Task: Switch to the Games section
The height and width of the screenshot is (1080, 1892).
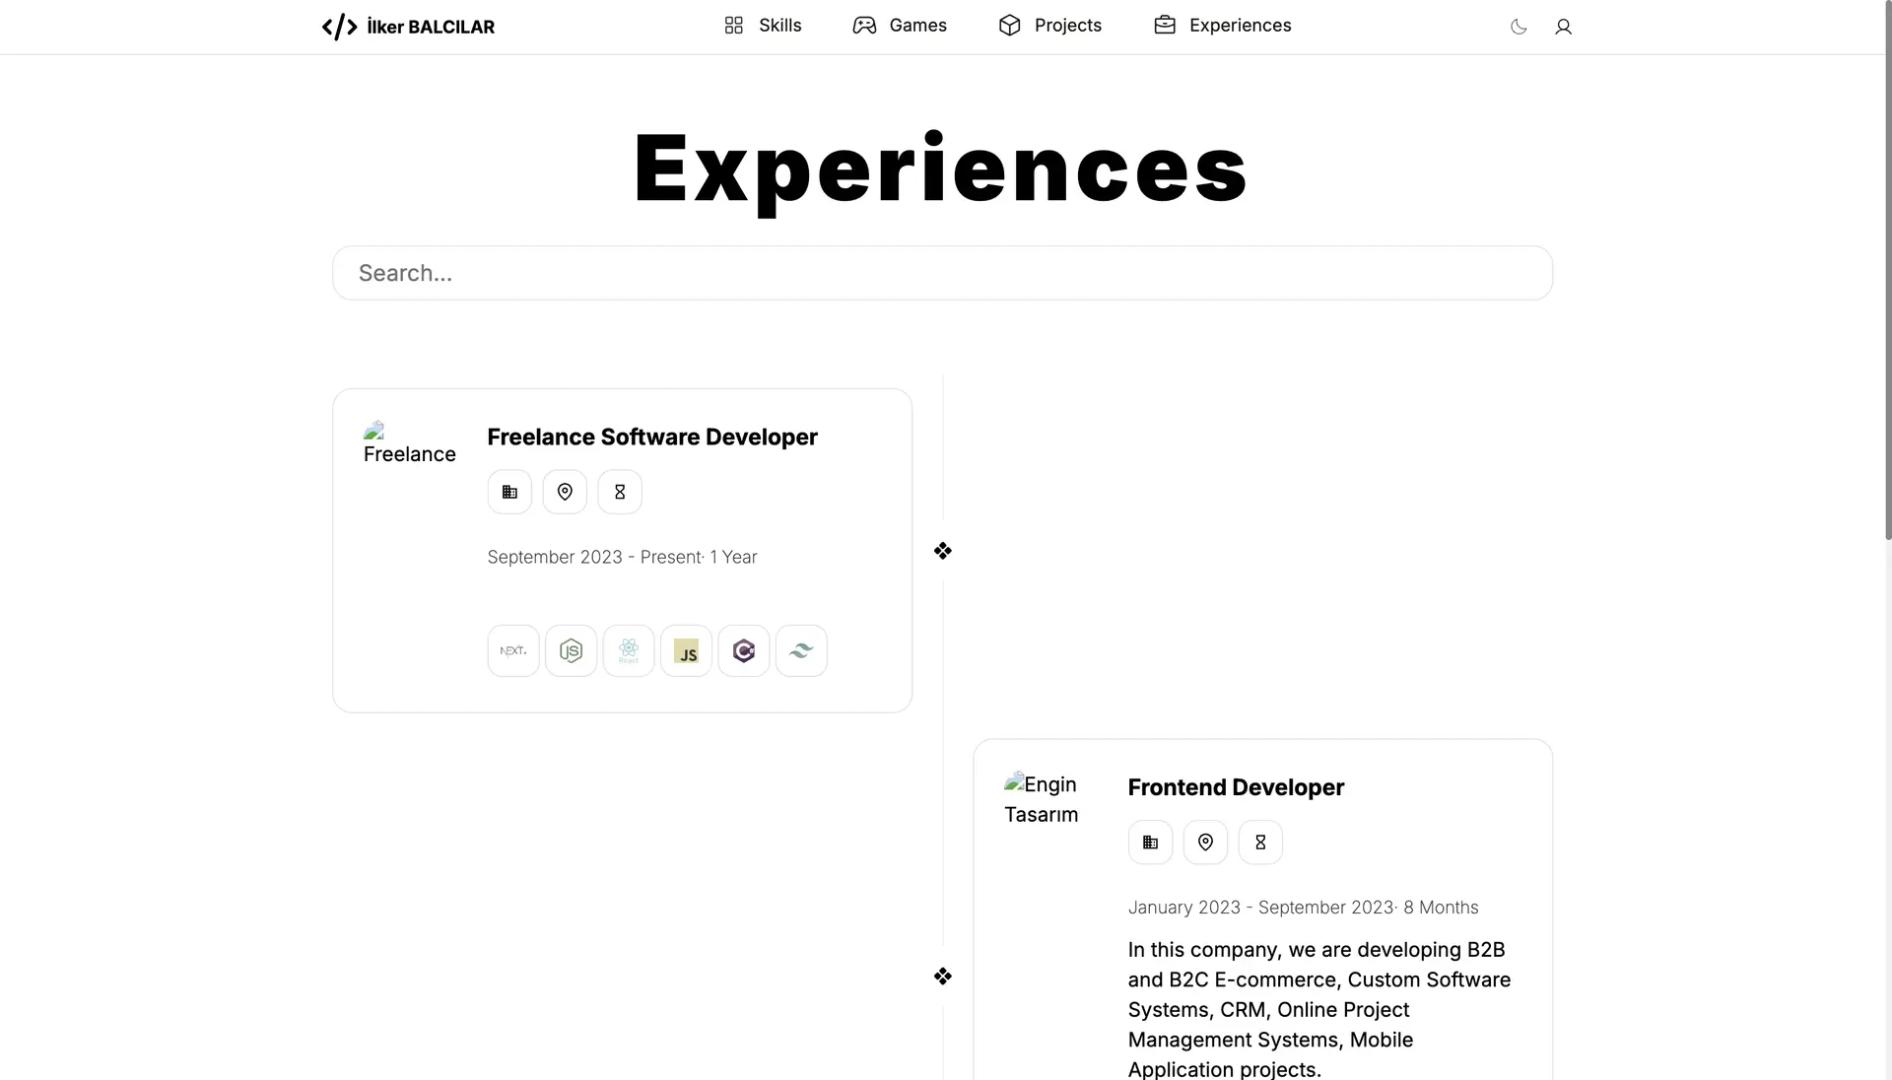Action: pyautogui.click(x=899, y=25)
